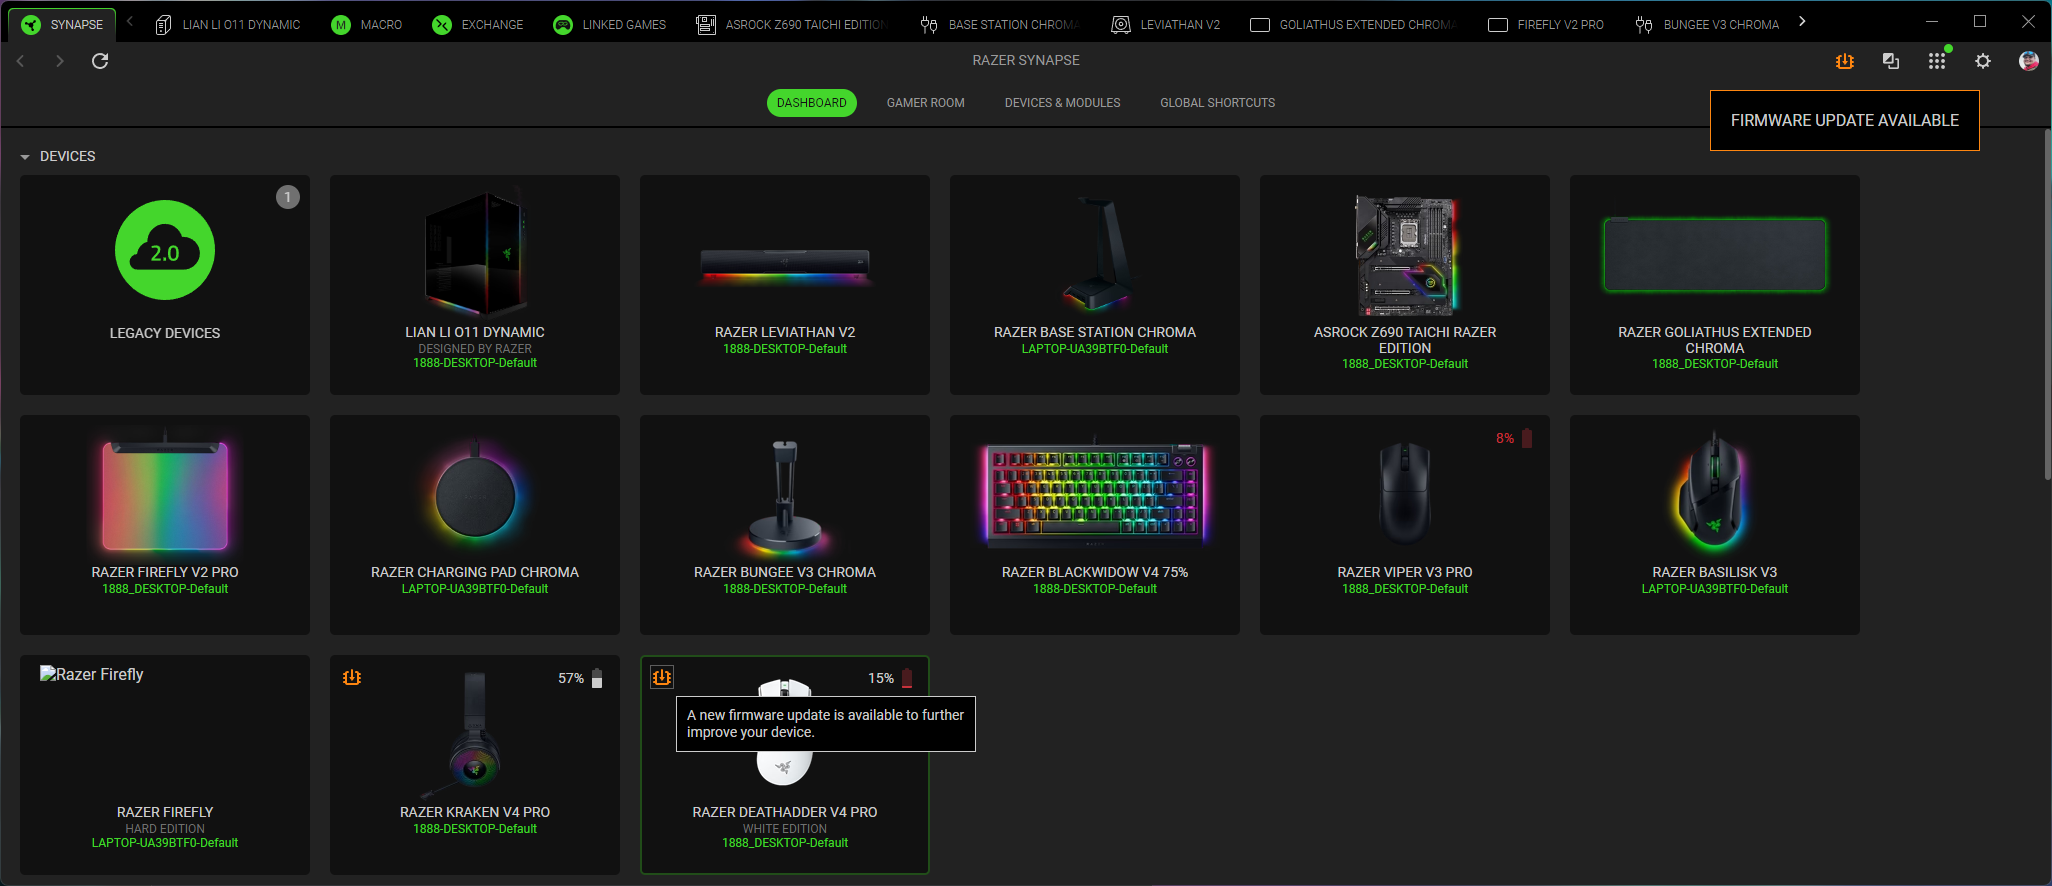Select the Razer Viper V3 Pro card
The height and width of the screenshot is (886, 2052).
tap(1405, 525)
